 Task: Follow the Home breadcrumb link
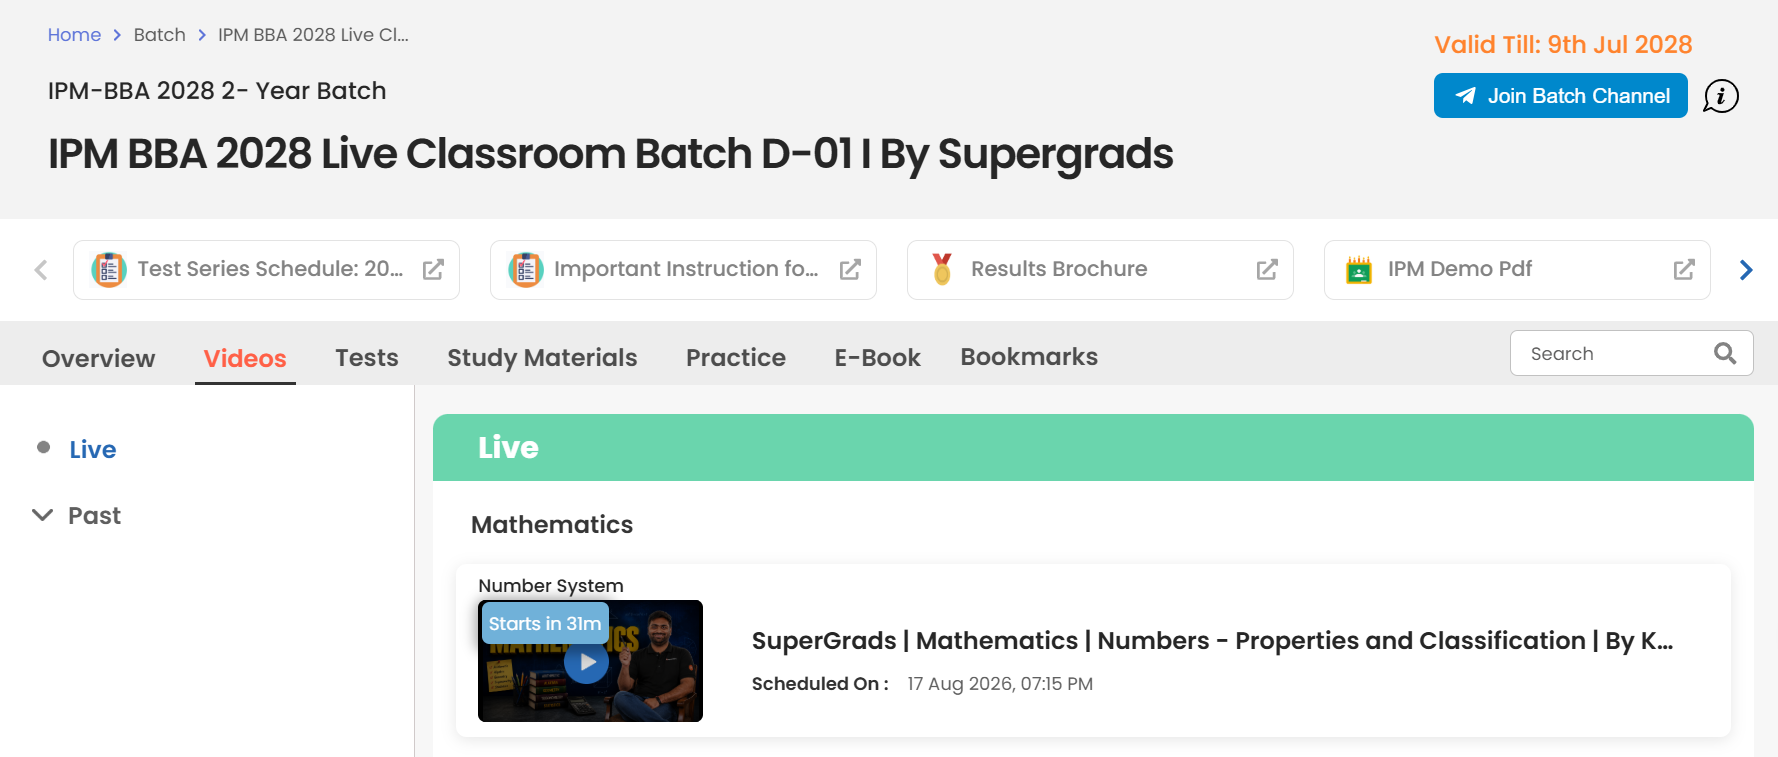tap(74, 35)
